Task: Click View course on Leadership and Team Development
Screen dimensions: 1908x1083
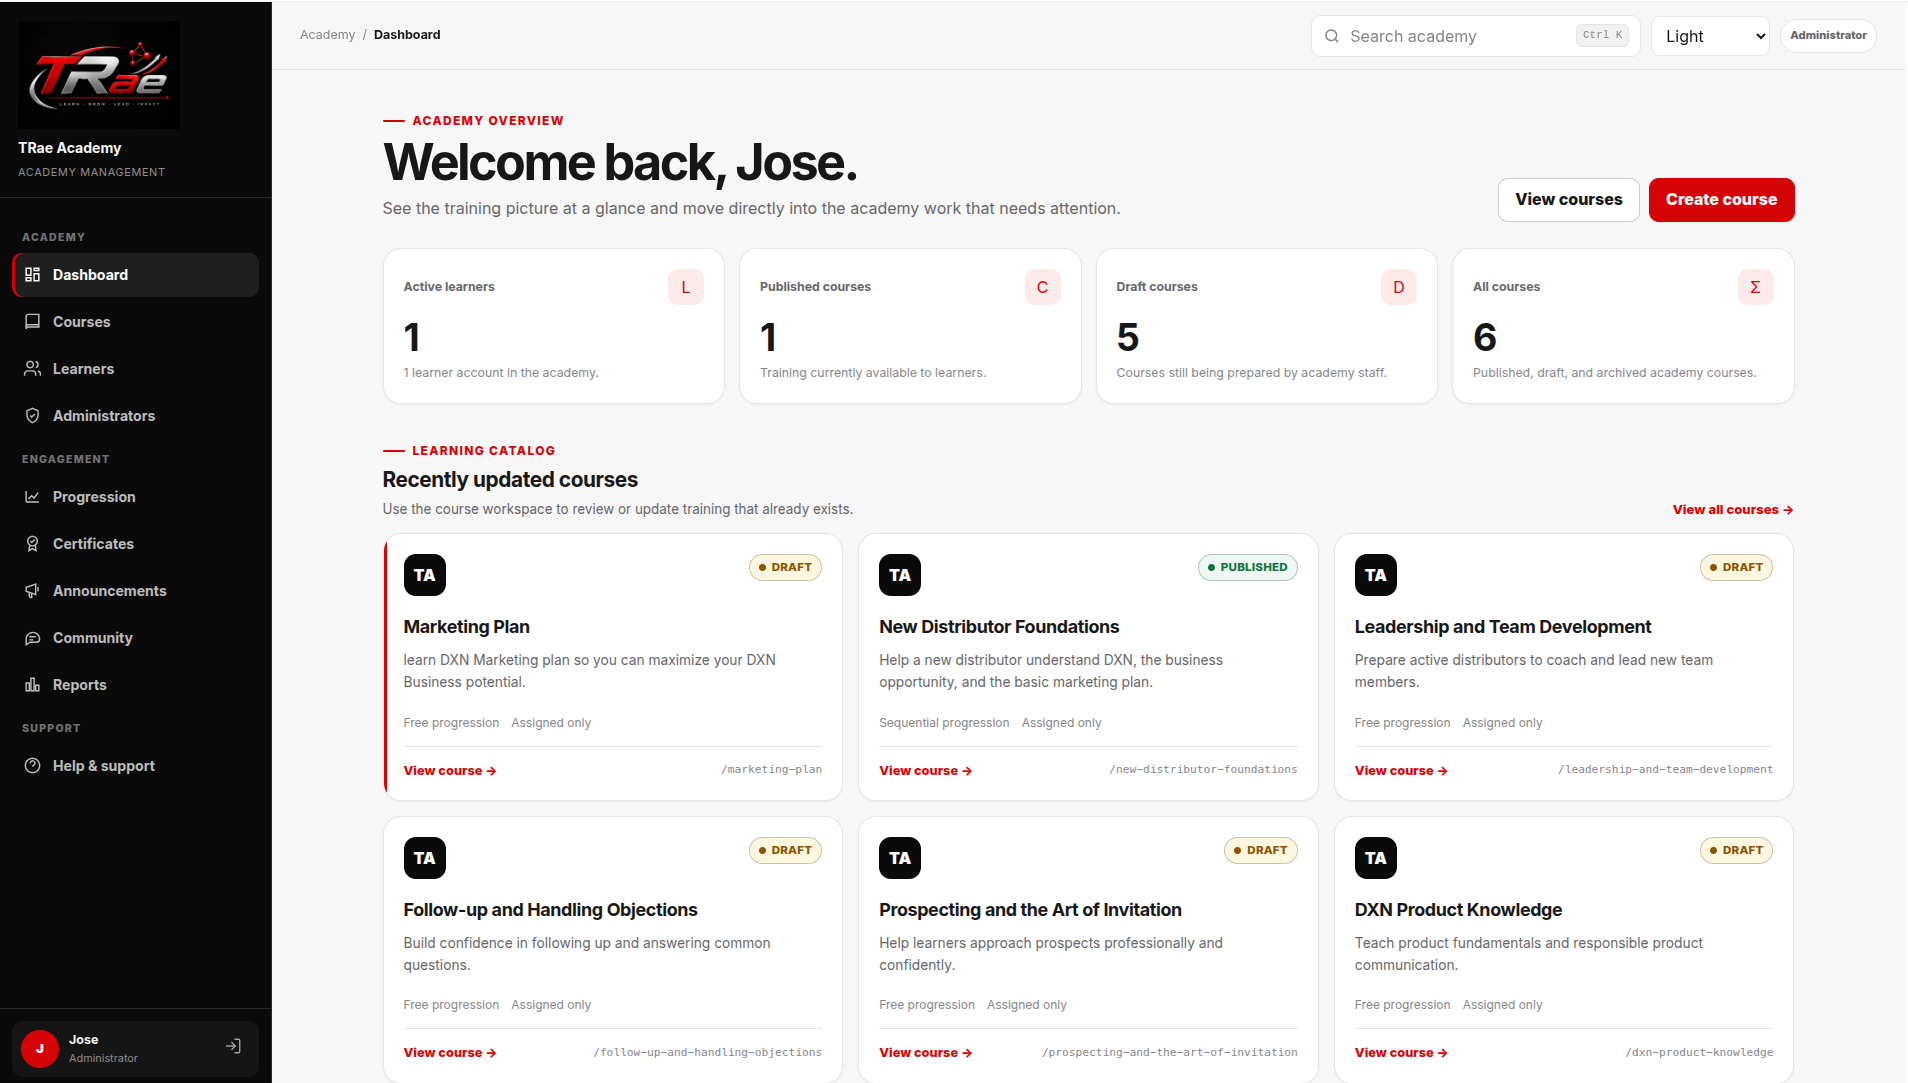Action: (x=1401, y=771)
